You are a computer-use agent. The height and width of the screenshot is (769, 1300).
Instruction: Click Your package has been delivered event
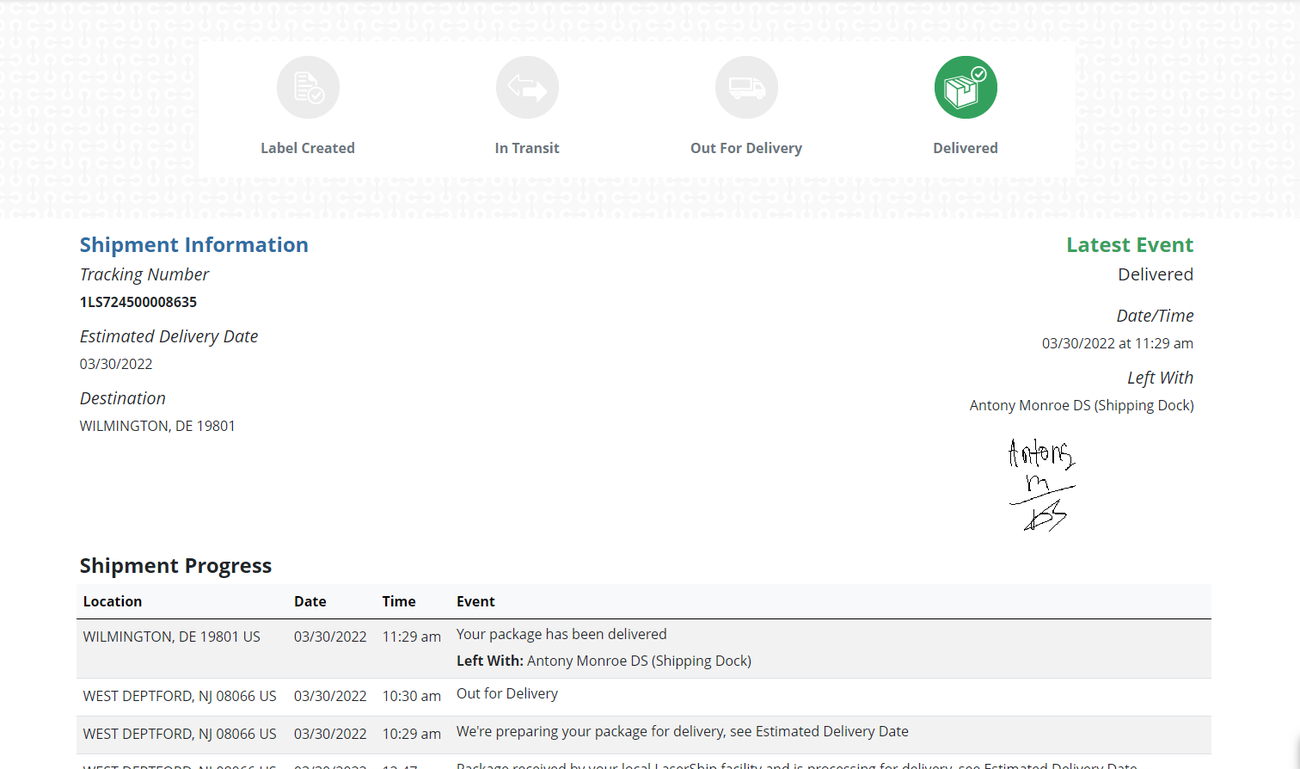pos(561,634)
